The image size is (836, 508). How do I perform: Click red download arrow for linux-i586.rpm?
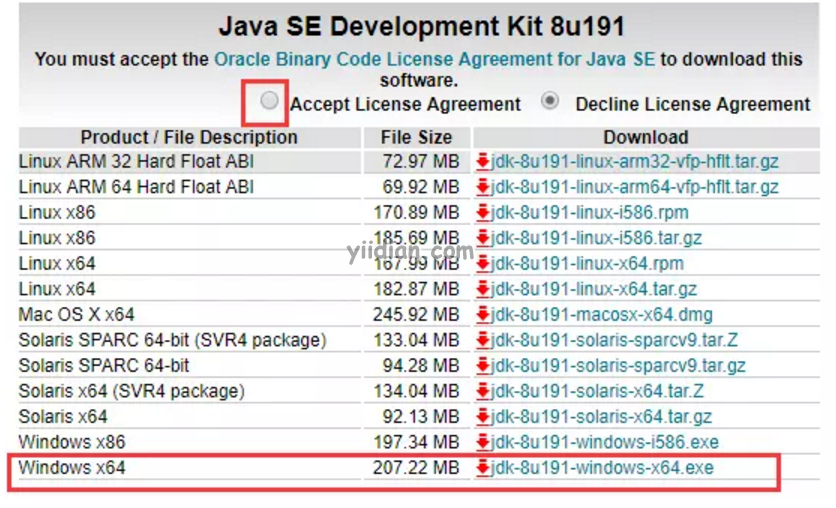coord(483,212)
